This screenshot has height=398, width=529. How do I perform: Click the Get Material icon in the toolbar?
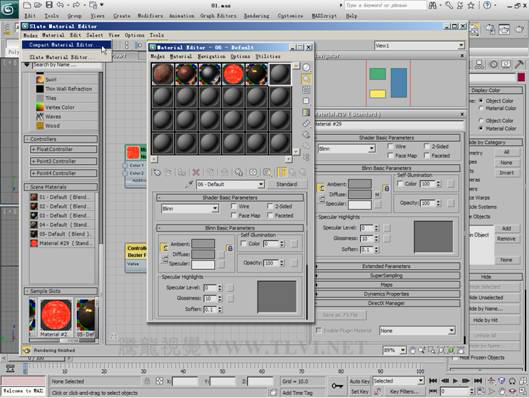157,172
